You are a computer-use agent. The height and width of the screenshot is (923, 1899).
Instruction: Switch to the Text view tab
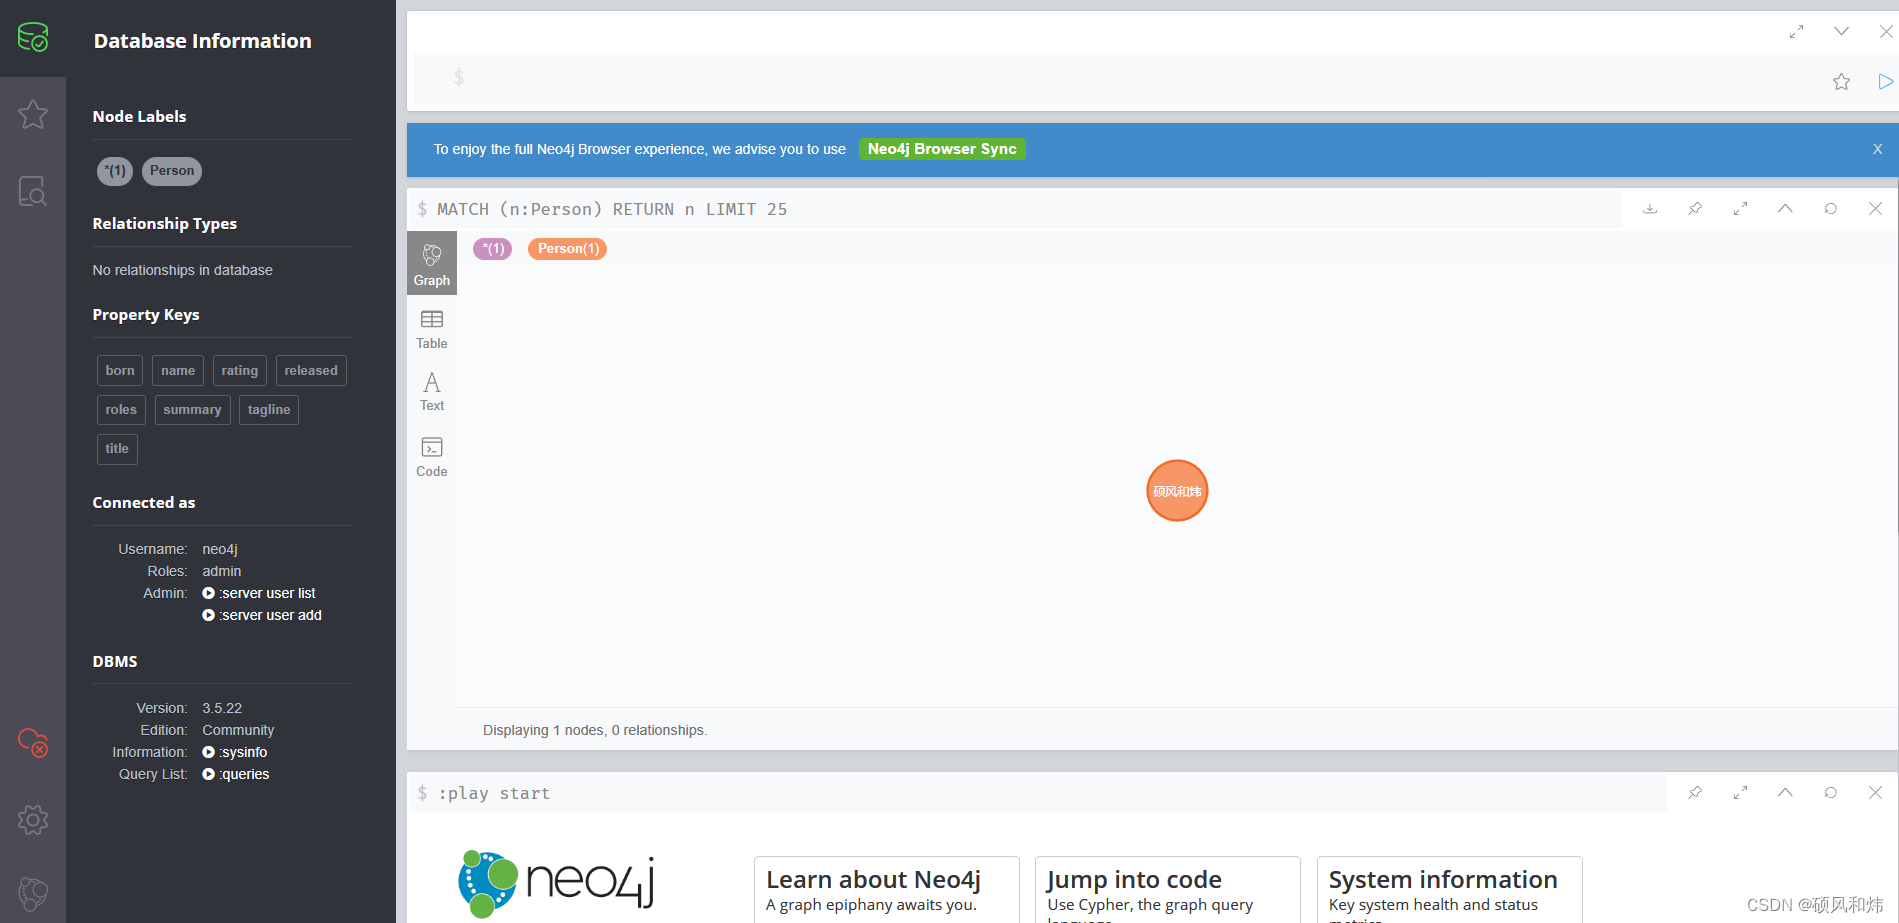(x=432, y=391)
